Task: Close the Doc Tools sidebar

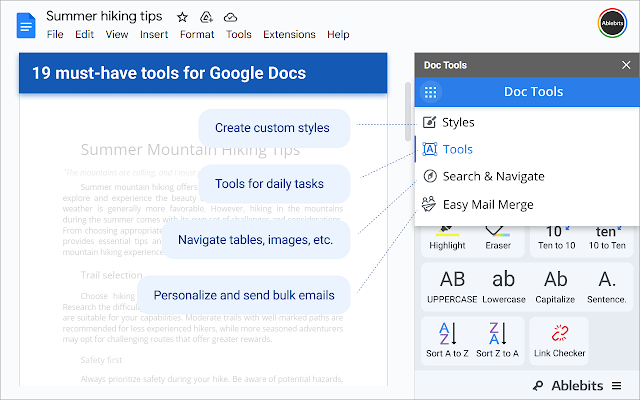Action: (x=626, y=65)
